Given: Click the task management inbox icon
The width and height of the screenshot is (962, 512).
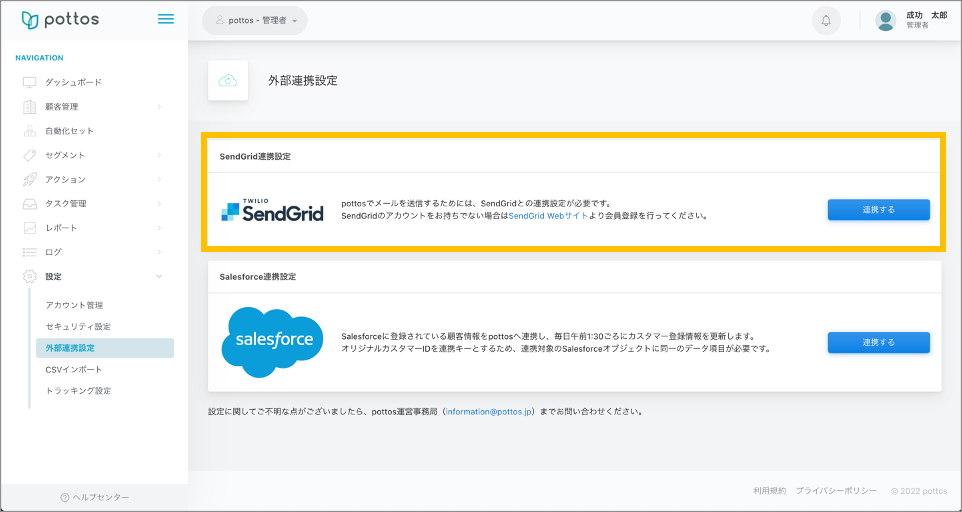Looking at the screenshot, I should pos(29,204).
